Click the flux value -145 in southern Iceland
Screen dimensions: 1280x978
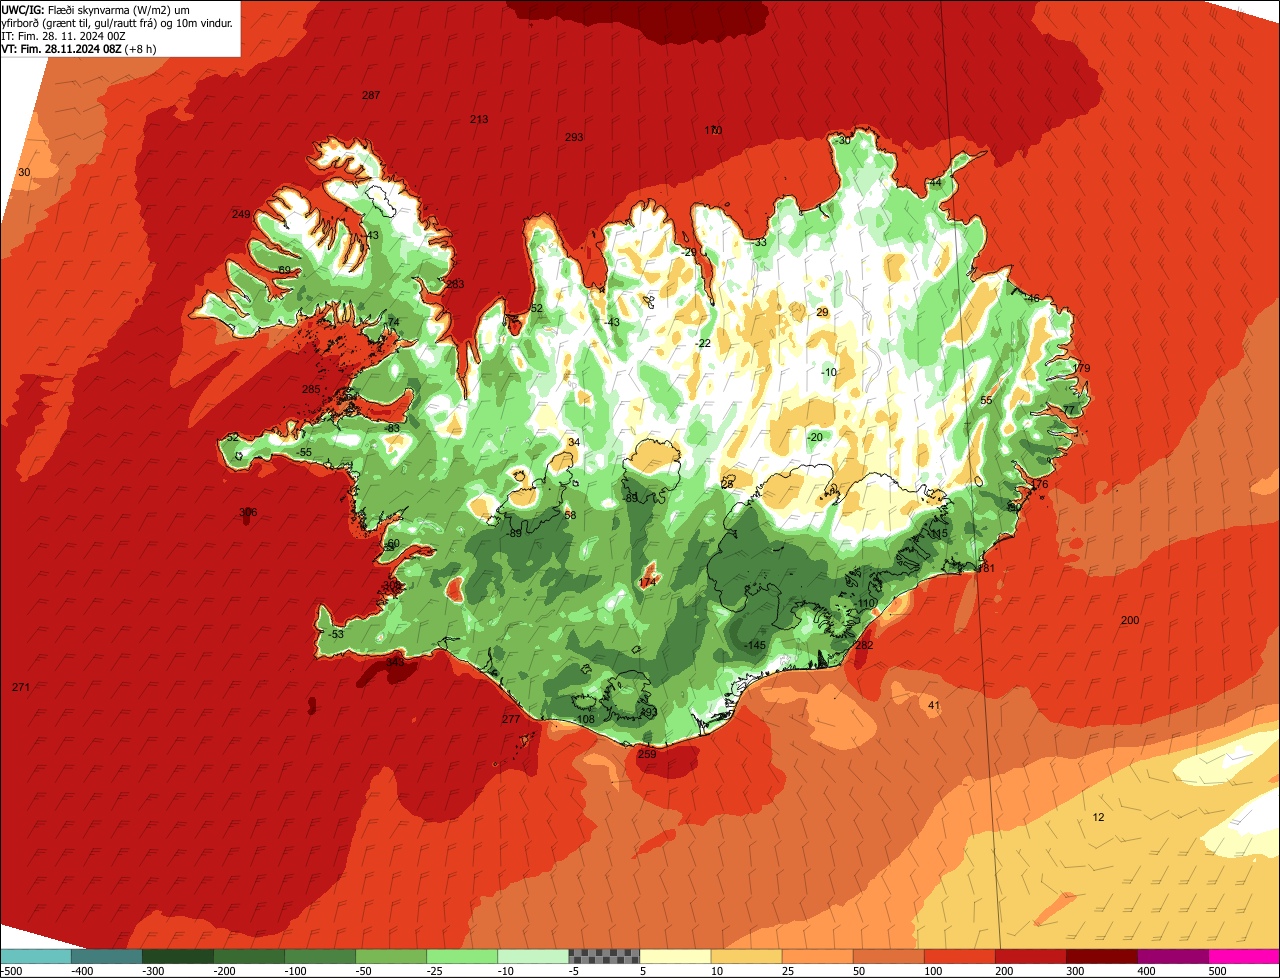point(755,645)
